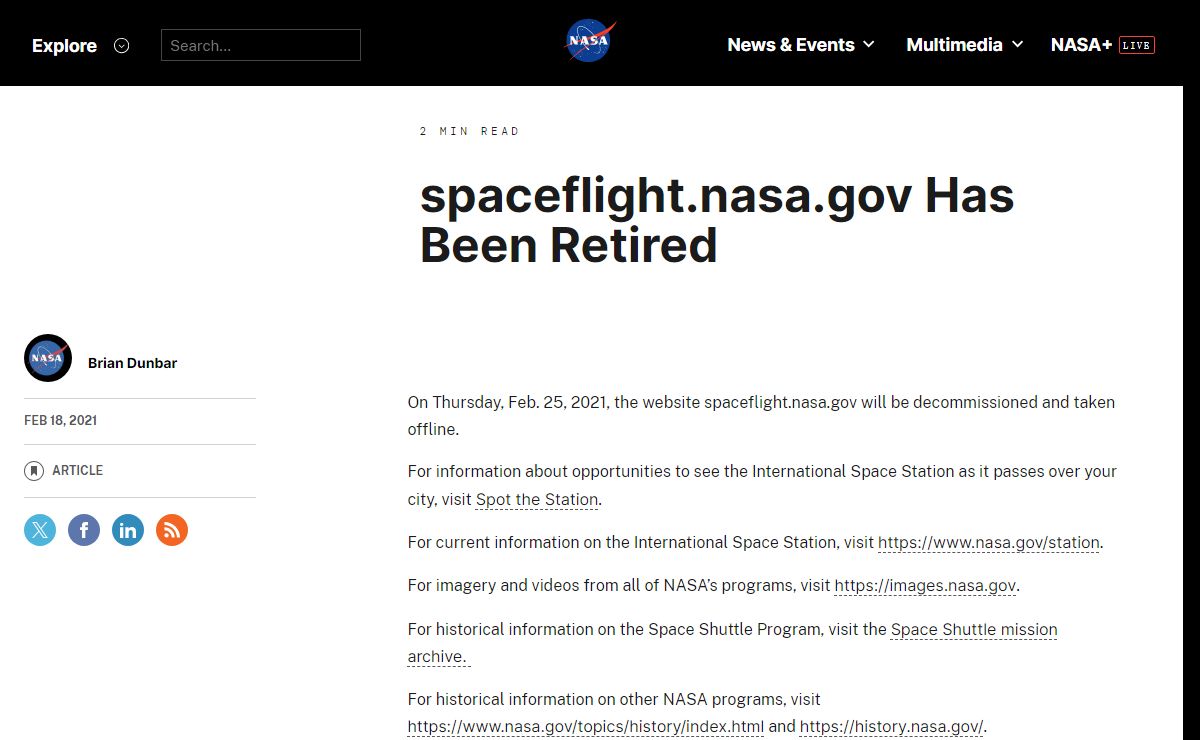The image size is (1200, 740).
Task: Click the Article bookmark icon
Action: click(34, 471)
